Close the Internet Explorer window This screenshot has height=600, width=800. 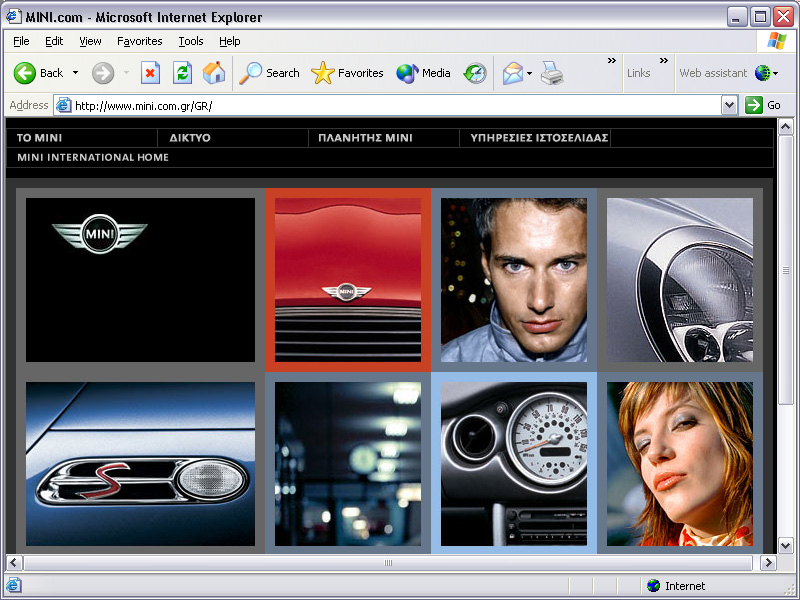783,17
